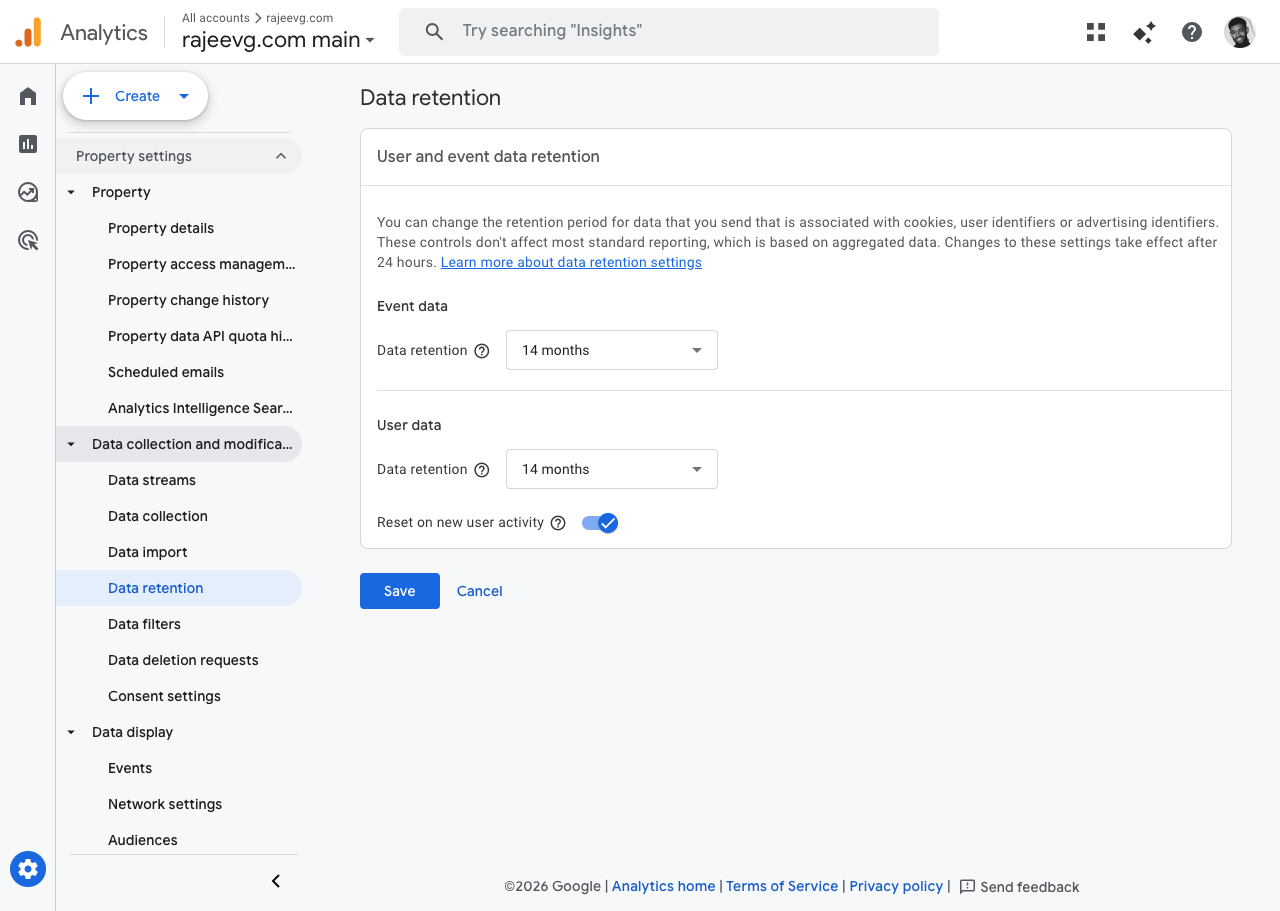Click the Save button

tap(399, 591)
